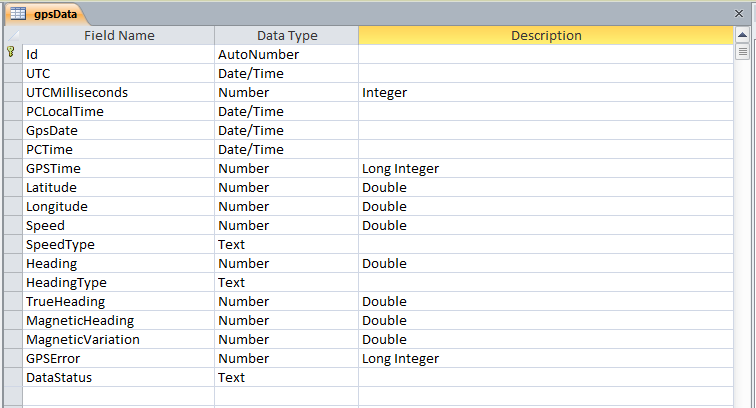Screen dimensions: 756x408
Task: Close the gpsData table tab
Action: coord(739,14)
